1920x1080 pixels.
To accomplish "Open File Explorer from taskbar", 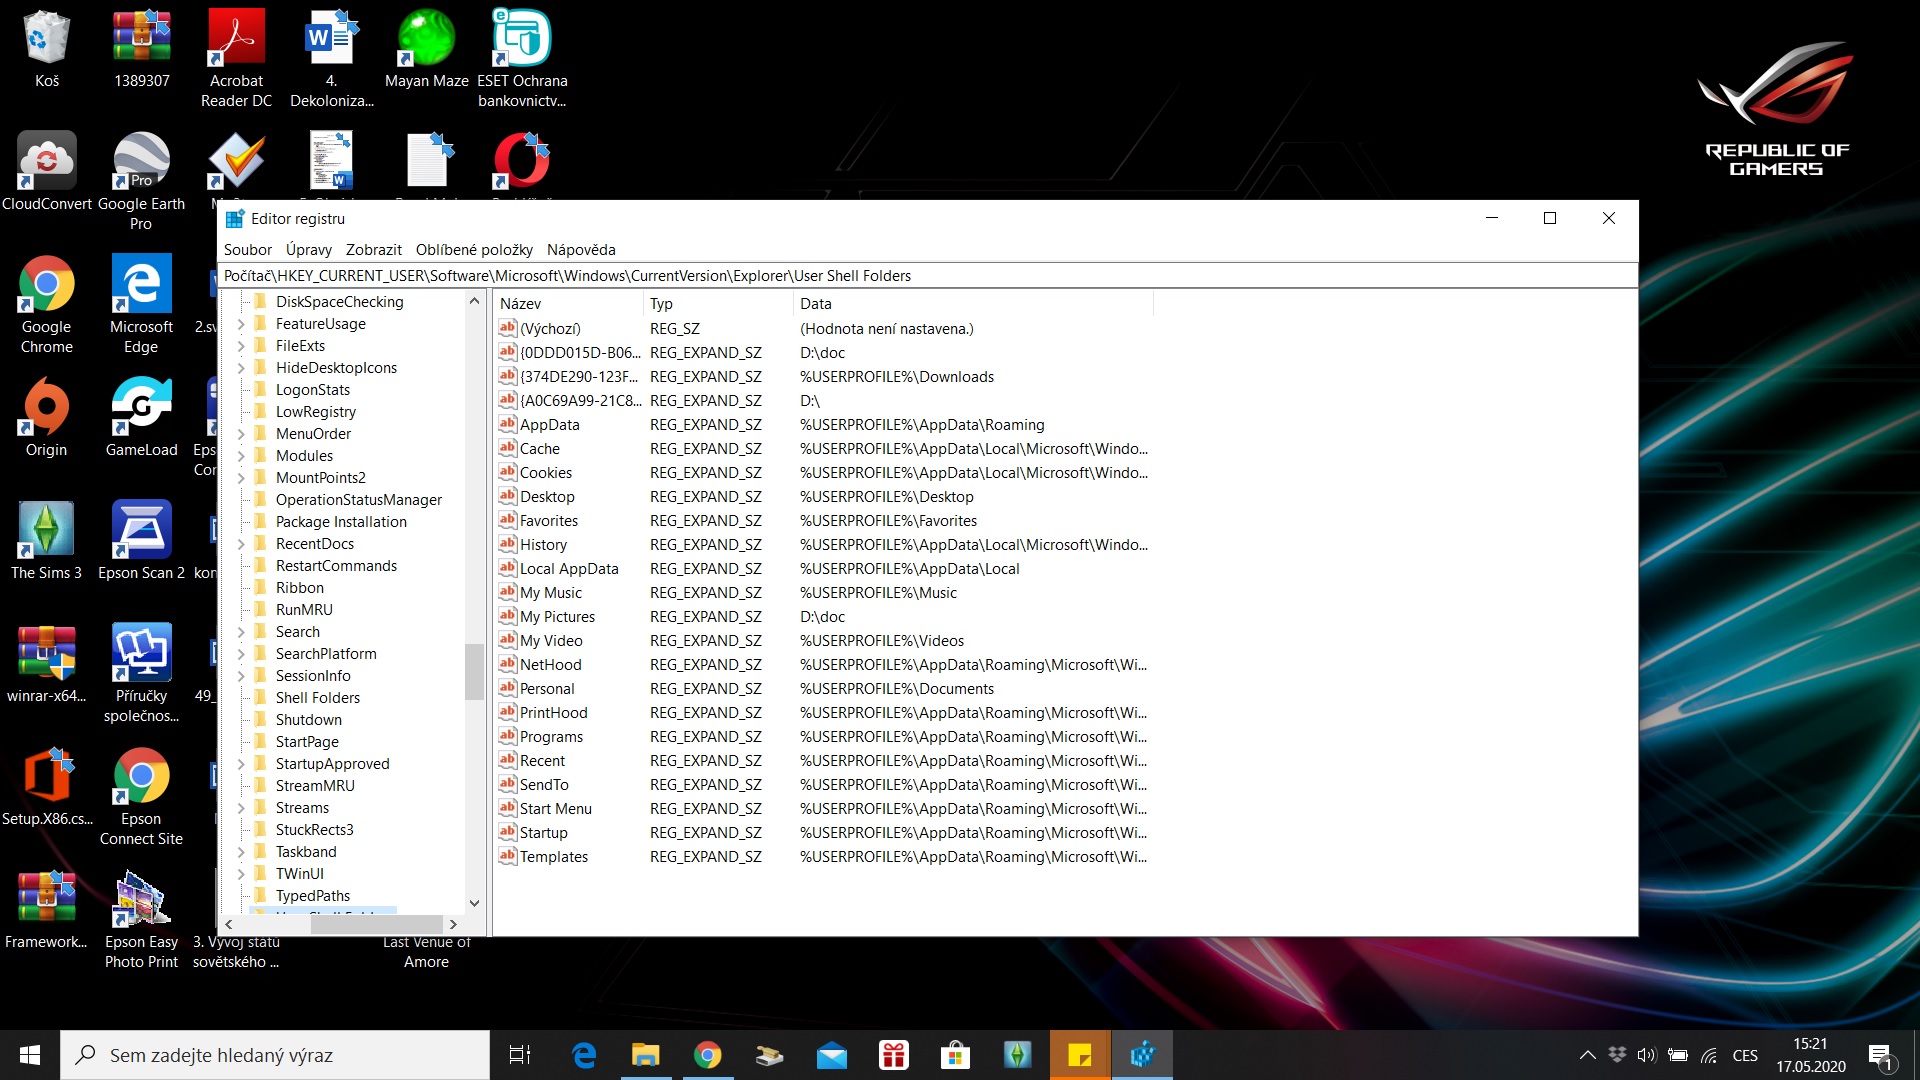I will (x=645, y=1055).
